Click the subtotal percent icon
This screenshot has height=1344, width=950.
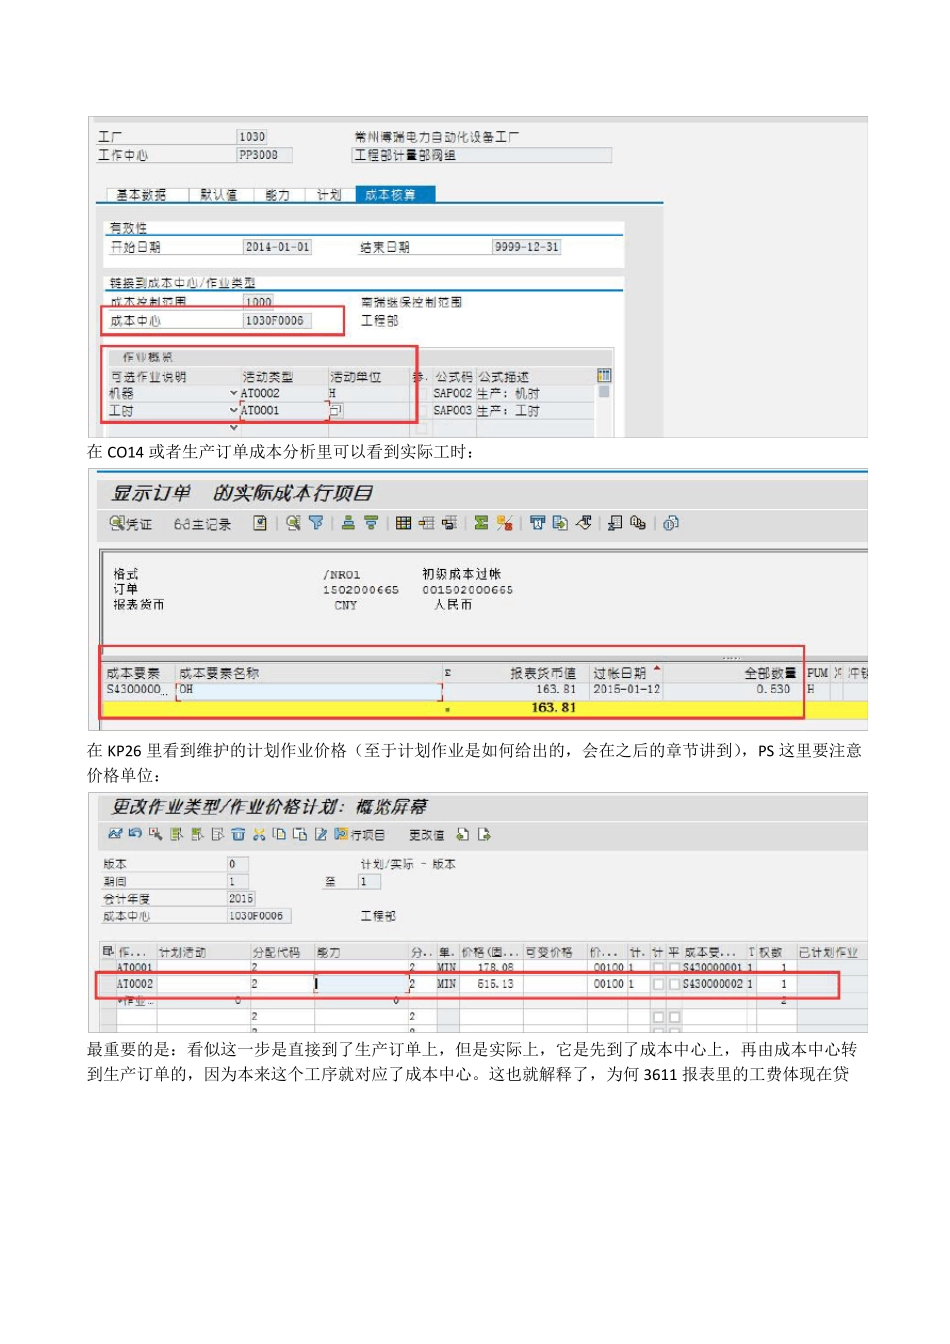tap(504, 523)
